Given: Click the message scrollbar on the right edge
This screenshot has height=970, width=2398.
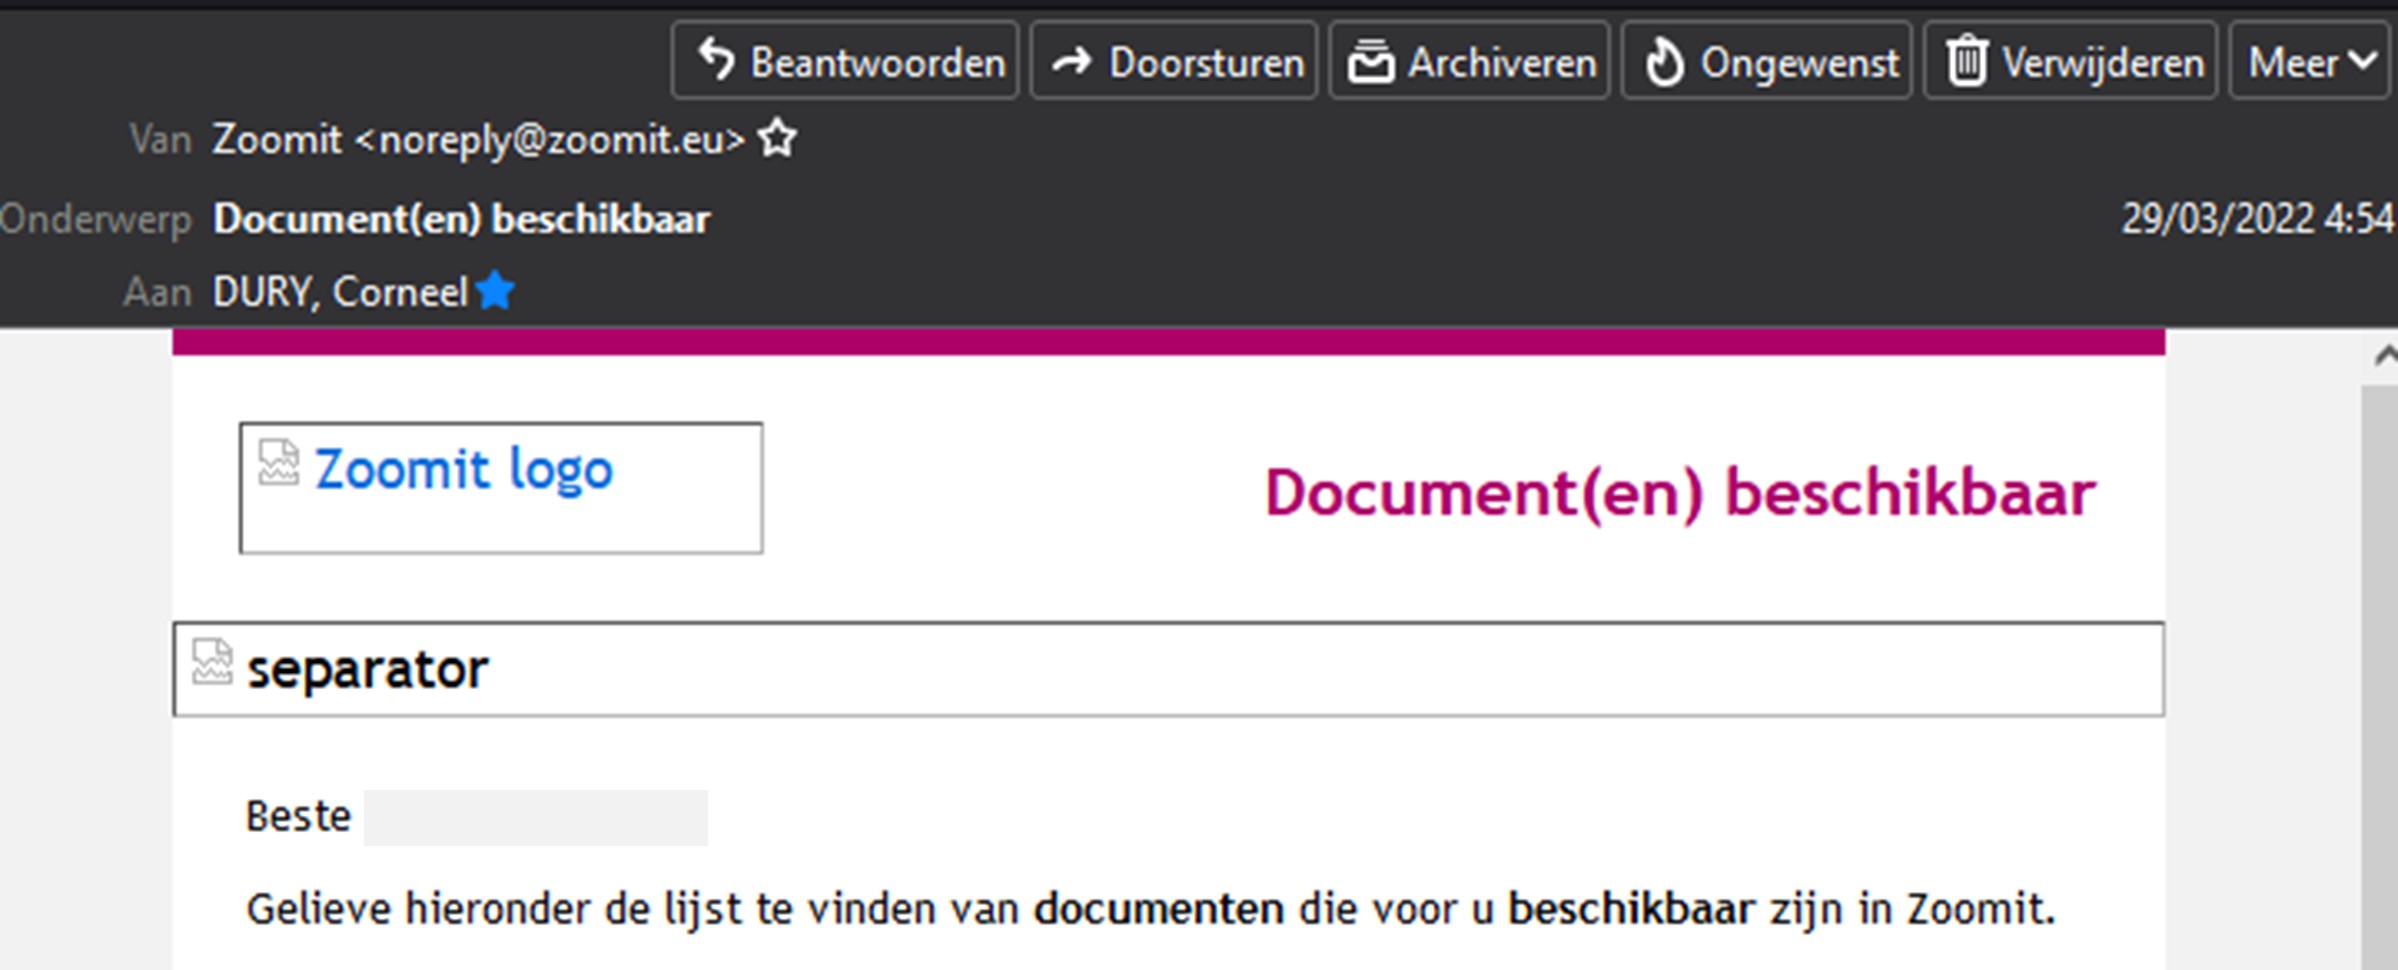Looking at the screenshot, I should [2386, 650].
